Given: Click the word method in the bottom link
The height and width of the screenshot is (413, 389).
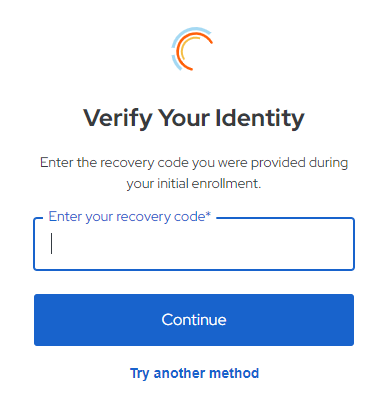Looking at the screenshot, I should (235, 373).
